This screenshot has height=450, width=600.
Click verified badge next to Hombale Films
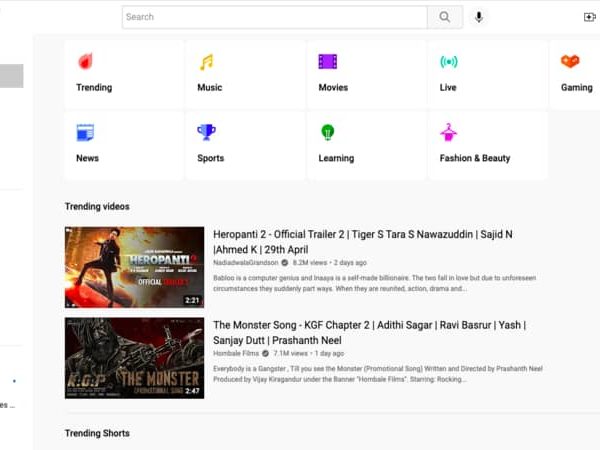265,353
